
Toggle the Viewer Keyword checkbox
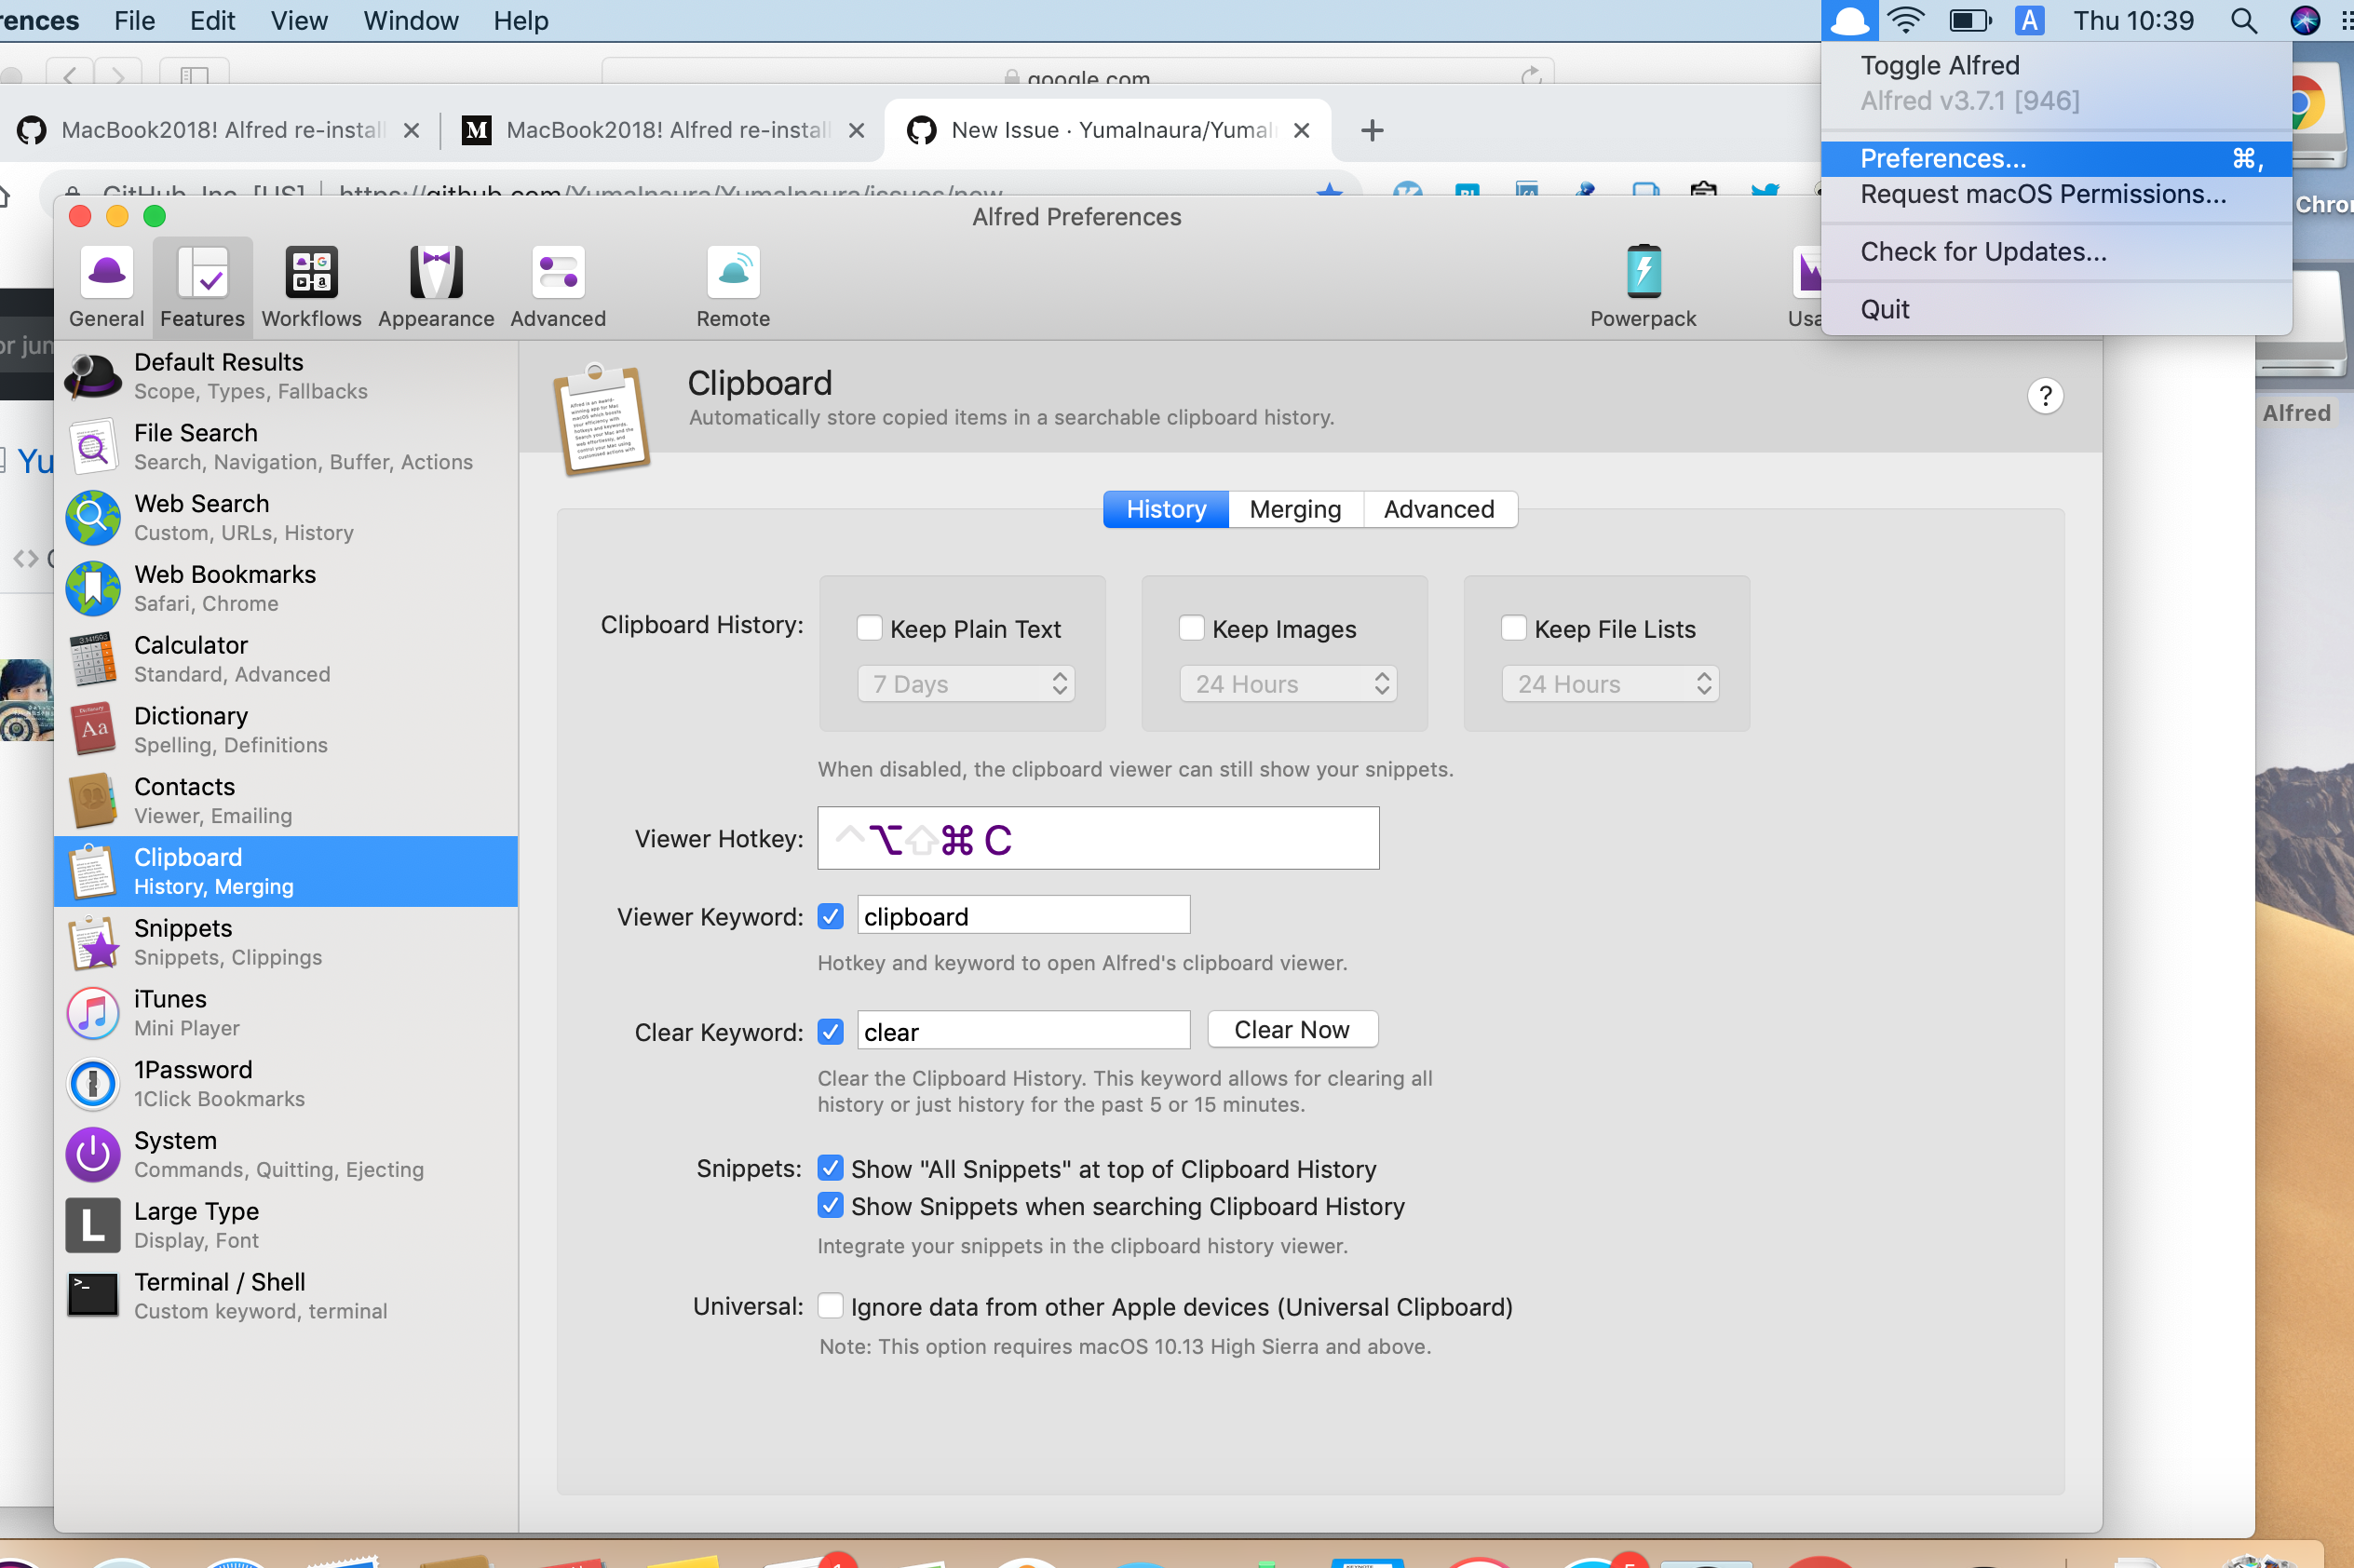830,916
